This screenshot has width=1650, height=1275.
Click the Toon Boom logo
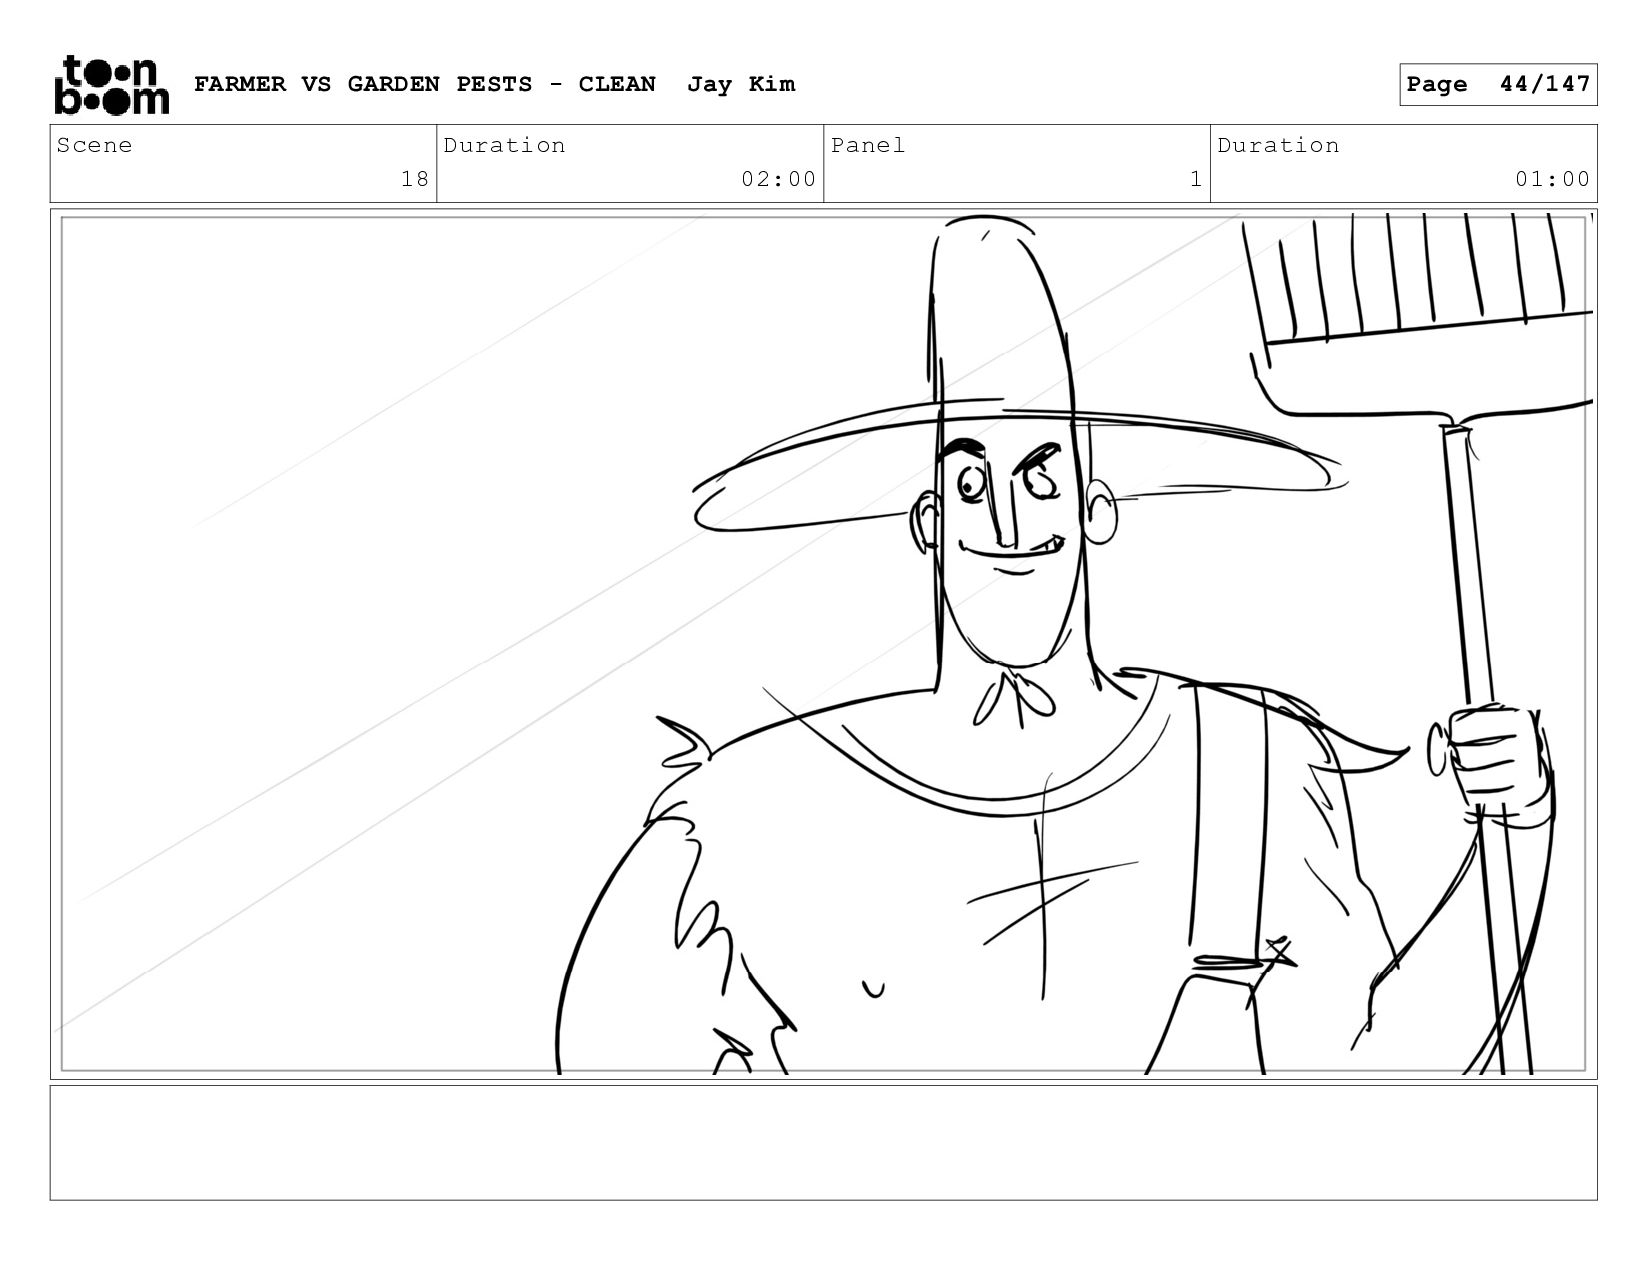point(111,85)
